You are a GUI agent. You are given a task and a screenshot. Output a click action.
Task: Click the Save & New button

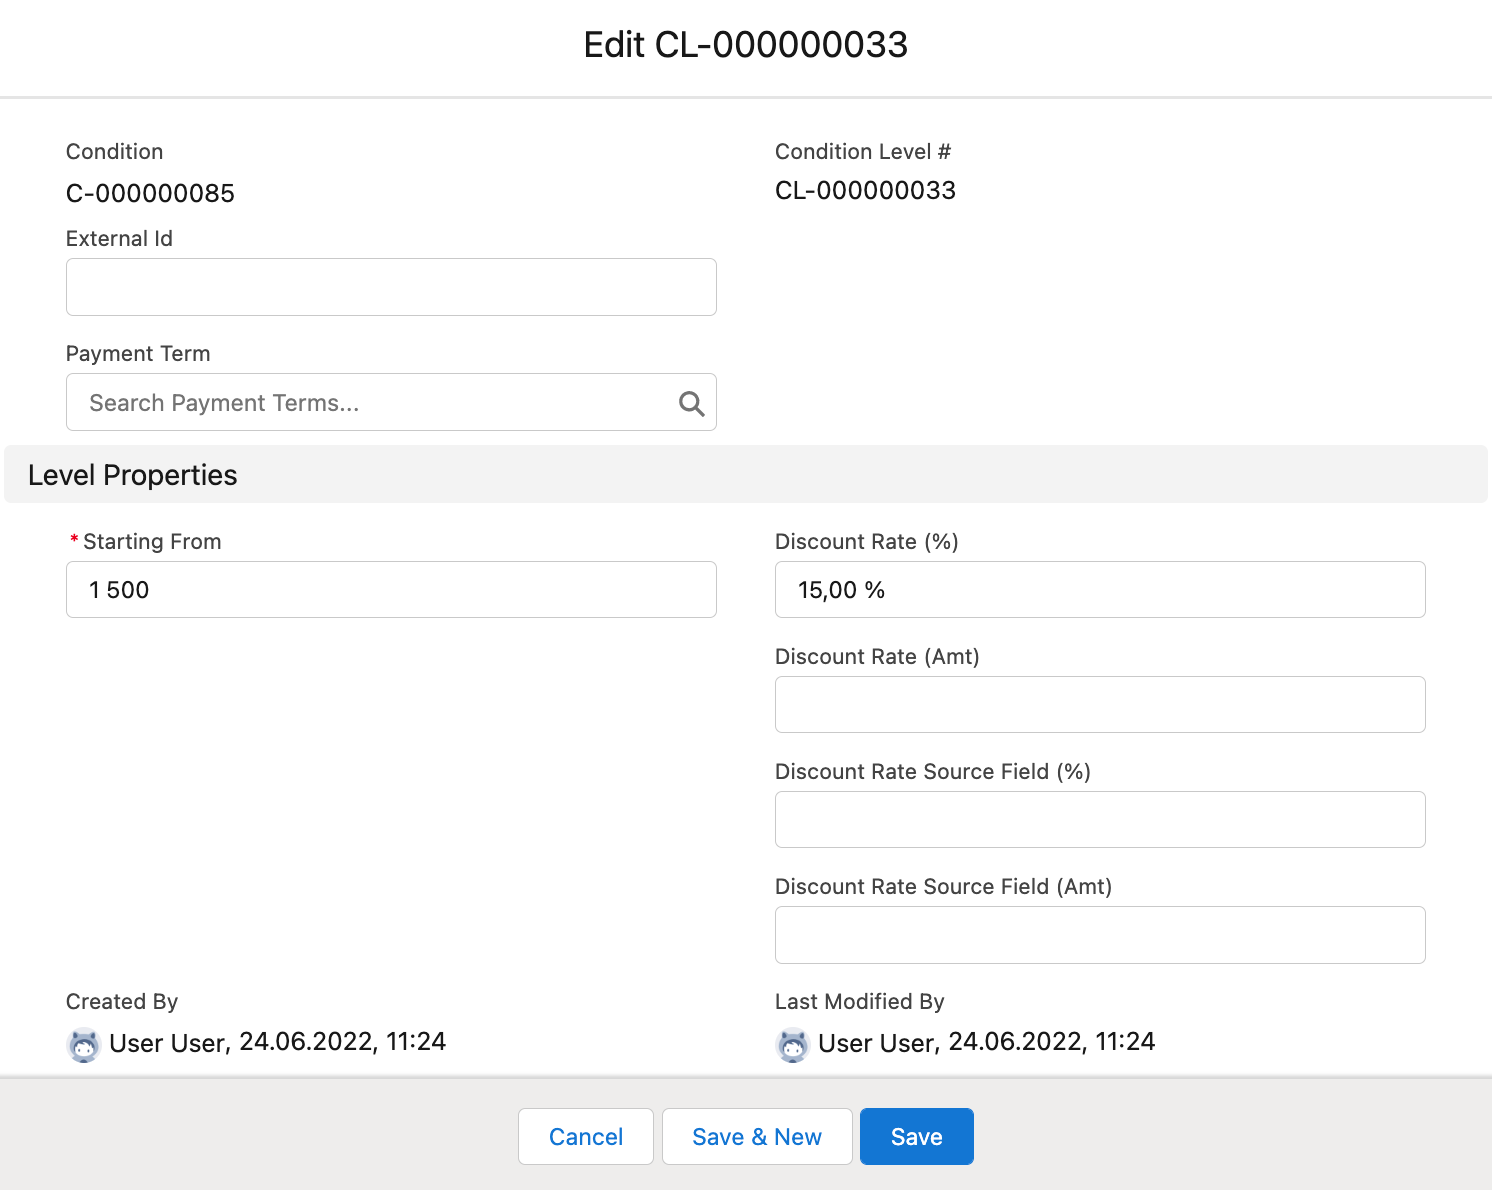(x=757, y=1137)
